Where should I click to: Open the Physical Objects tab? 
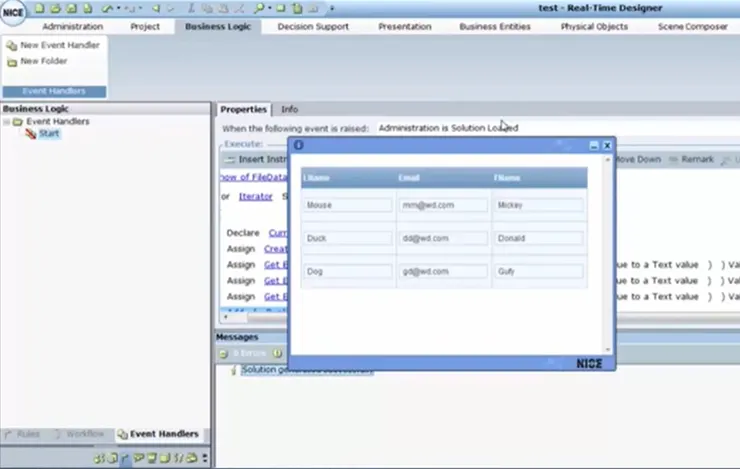coord(594,26)
